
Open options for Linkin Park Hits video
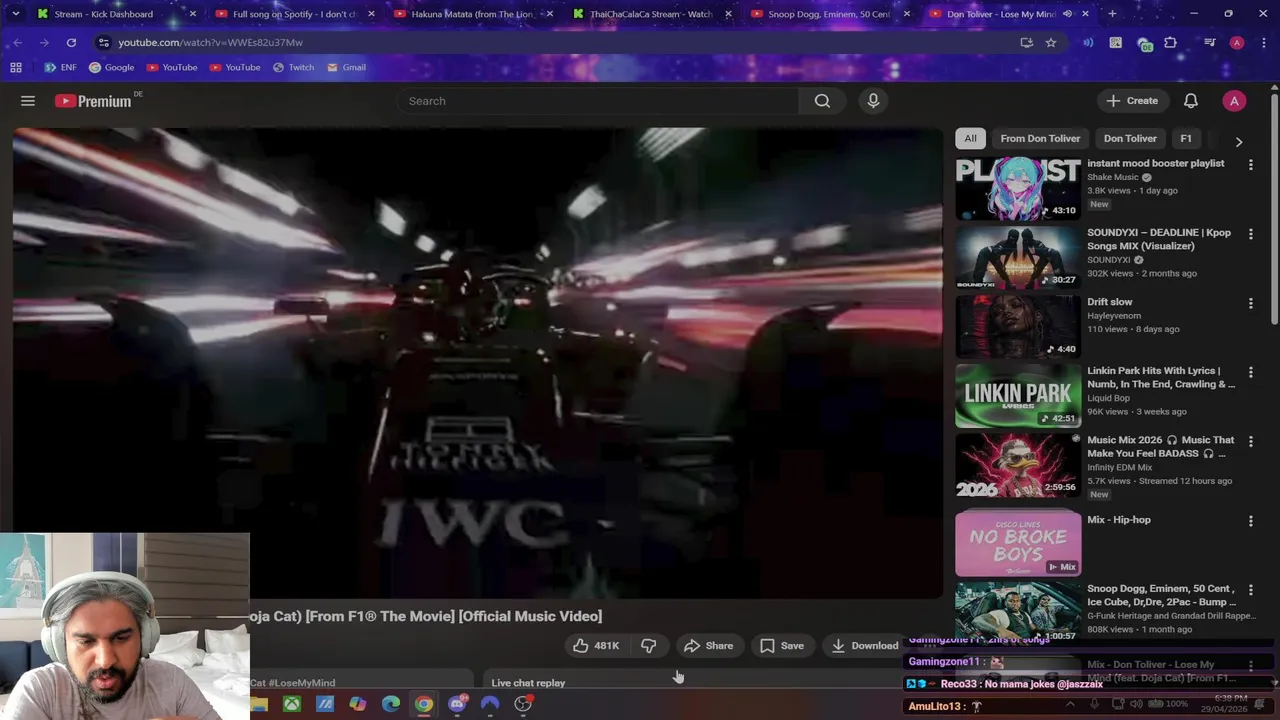(1250, 371)
